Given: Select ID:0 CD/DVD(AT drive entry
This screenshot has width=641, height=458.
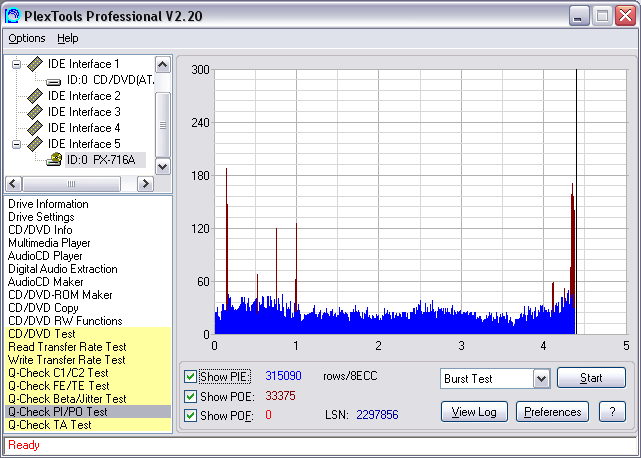Looking at the screenshot, I should tap(111, 80).
